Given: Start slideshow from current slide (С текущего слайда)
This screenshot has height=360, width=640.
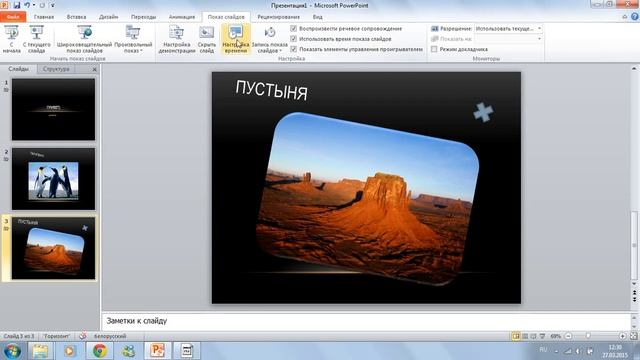Looking at the screenshot, I should pyautogui.click(x=37, y=39).
